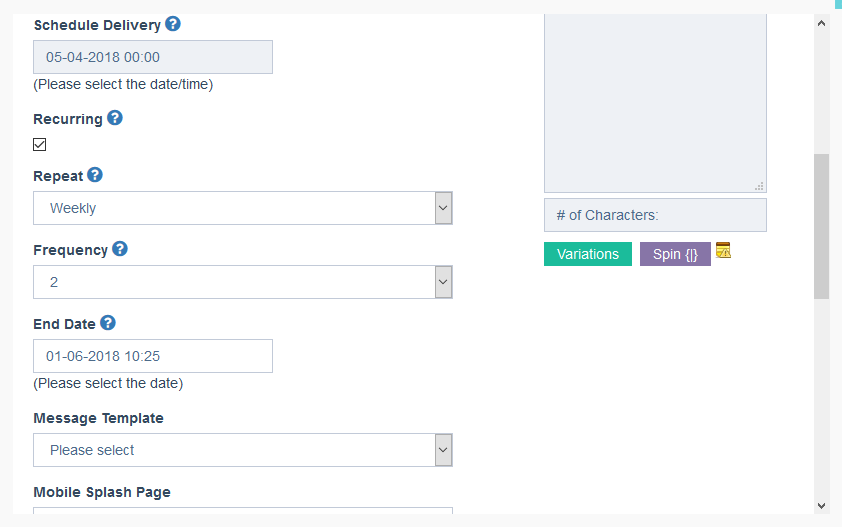Open the Frequency help tooltip icon
Image resolution: width=842 pixels, height=527 pixels.
120,249
